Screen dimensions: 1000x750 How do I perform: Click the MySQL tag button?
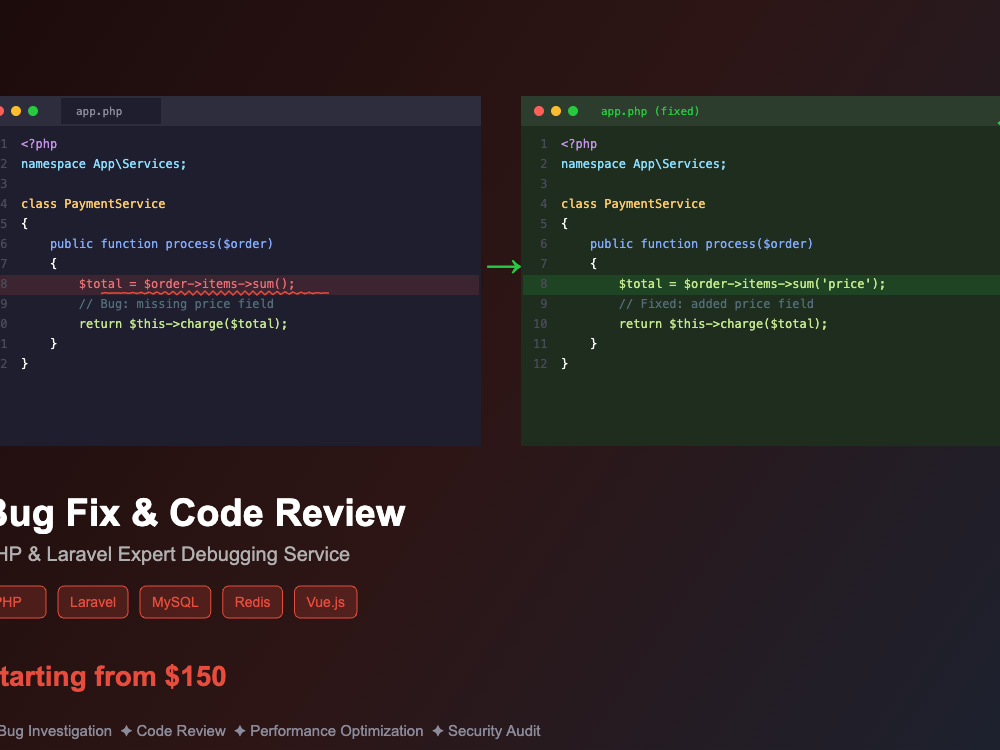(x=175, y=602)
